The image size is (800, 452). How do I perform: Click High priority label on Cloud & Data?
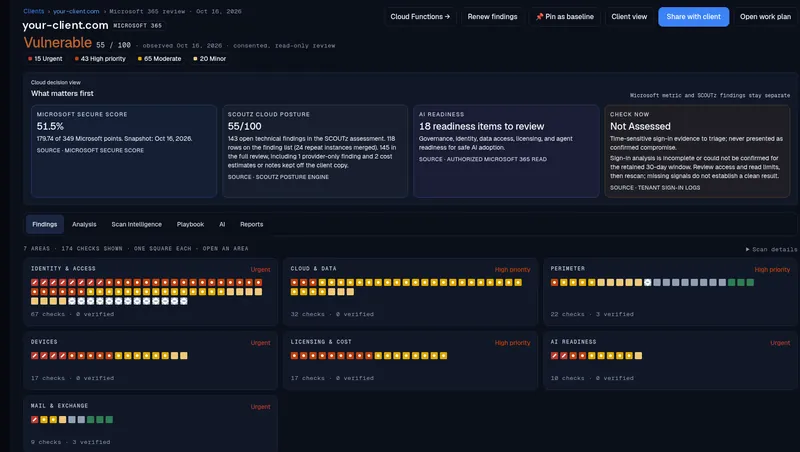coord(512,269)
